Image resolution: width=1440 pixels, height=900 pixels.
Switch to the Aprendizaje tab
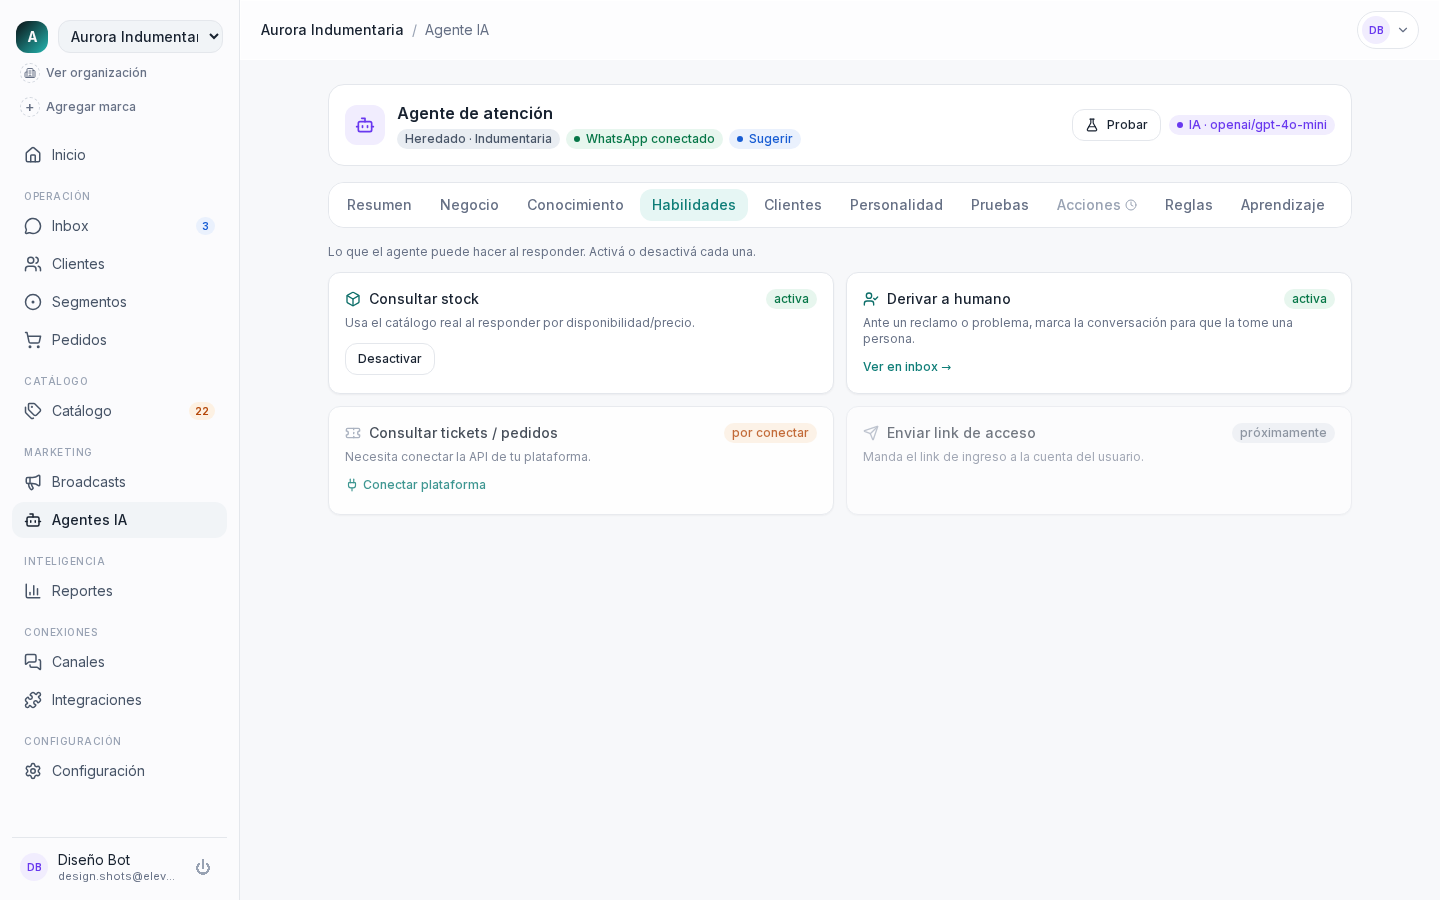1283,205
